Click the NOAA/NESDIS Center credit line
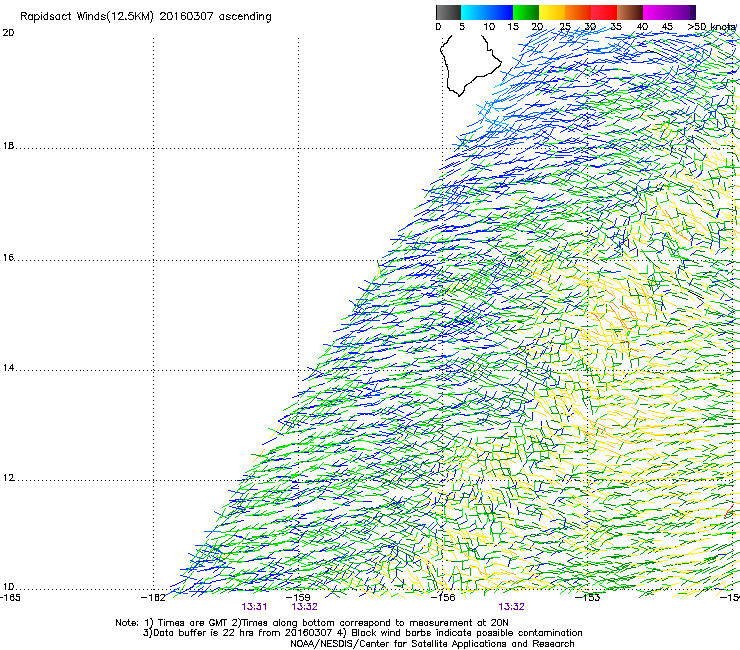Screen dimensions: 740x650 click(432, 644)
